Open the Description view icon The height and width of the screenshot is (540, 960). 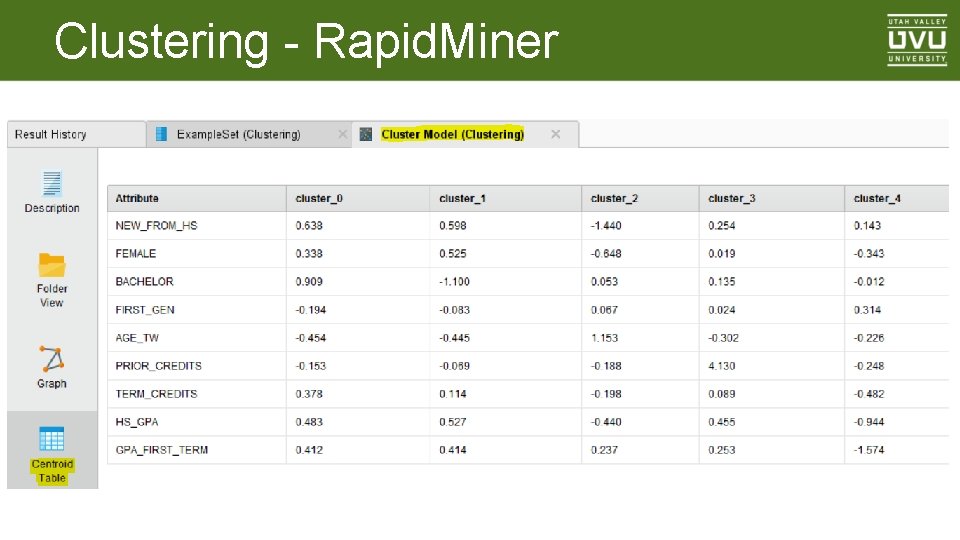tap(51, 183)
